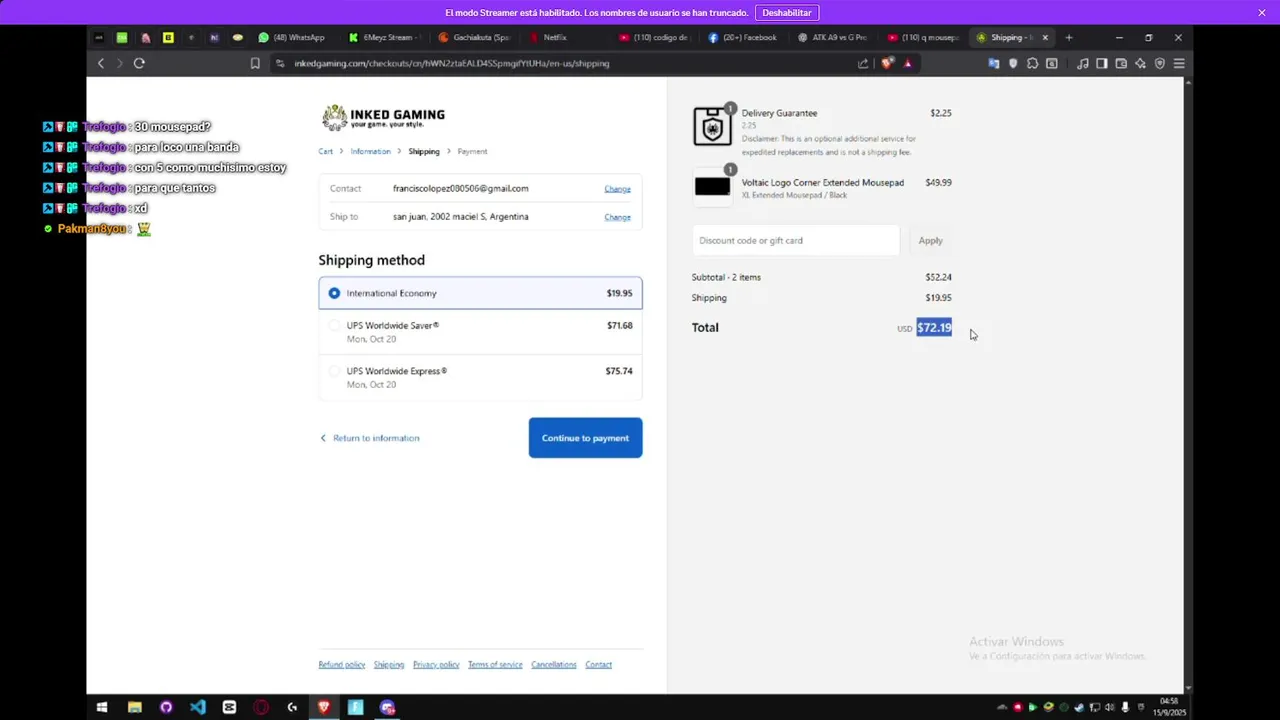This screenshot has height=720, width=1280.
Task: Dismiss the Streamer mode banner
Action: coord(1262,12)
